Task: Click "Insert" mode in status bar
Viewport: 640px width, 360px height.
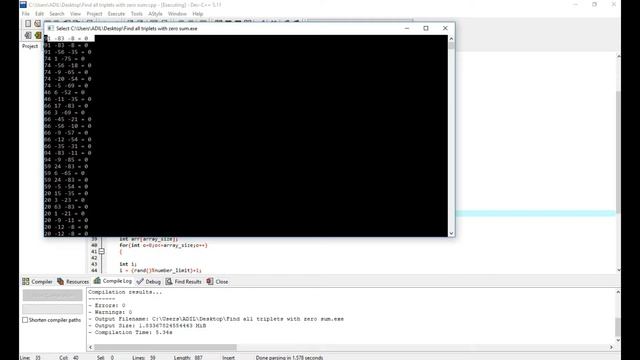Action: pos(229,358)
